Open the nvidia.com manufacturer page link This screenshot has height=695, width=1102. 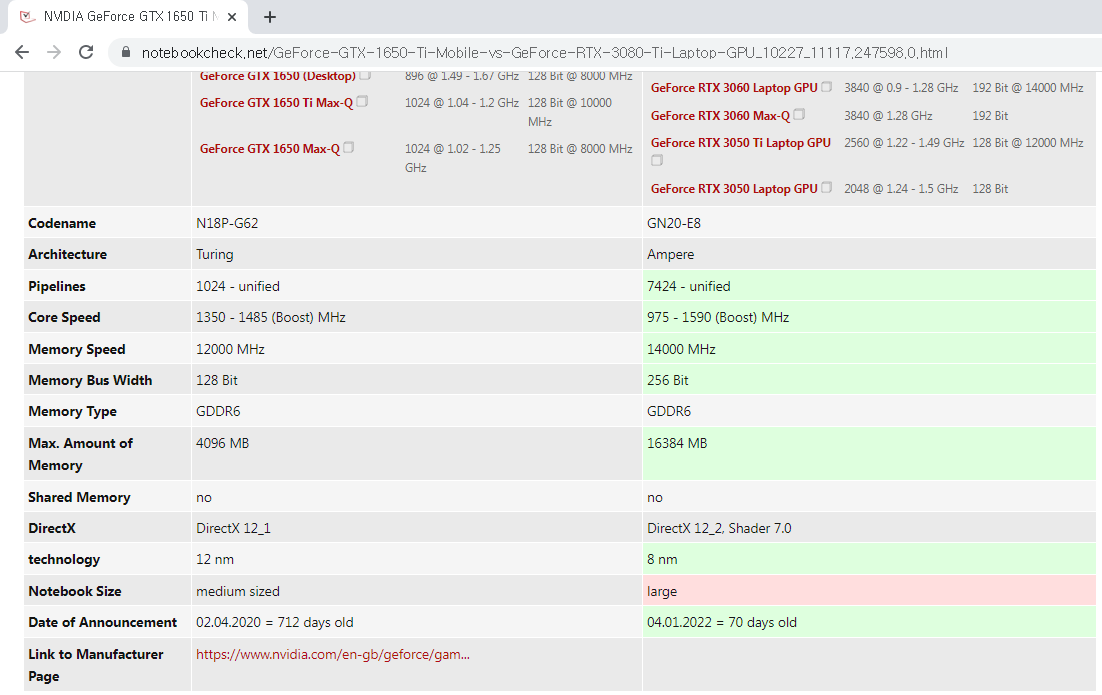(x=332, y=654)
